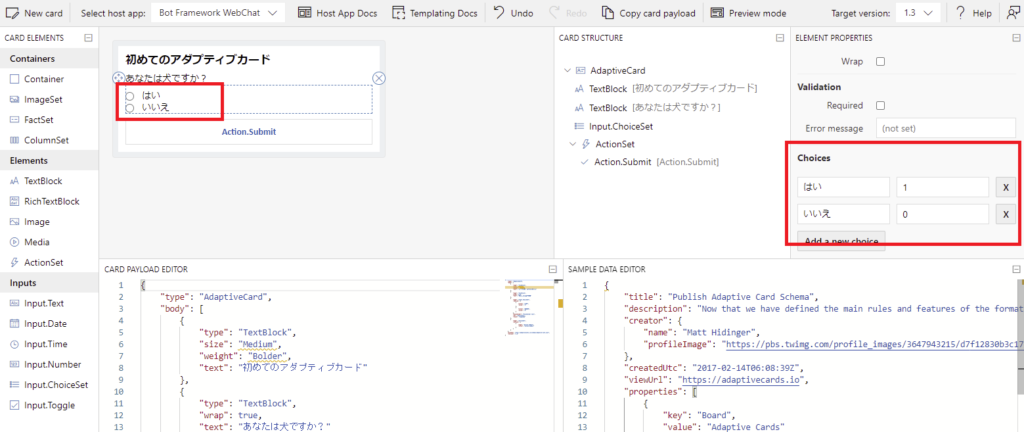Collapse the AdaptiveCard tree node
Image resolution: width=1024 pixels, height=432 pixels.
(x=566, y=70)
